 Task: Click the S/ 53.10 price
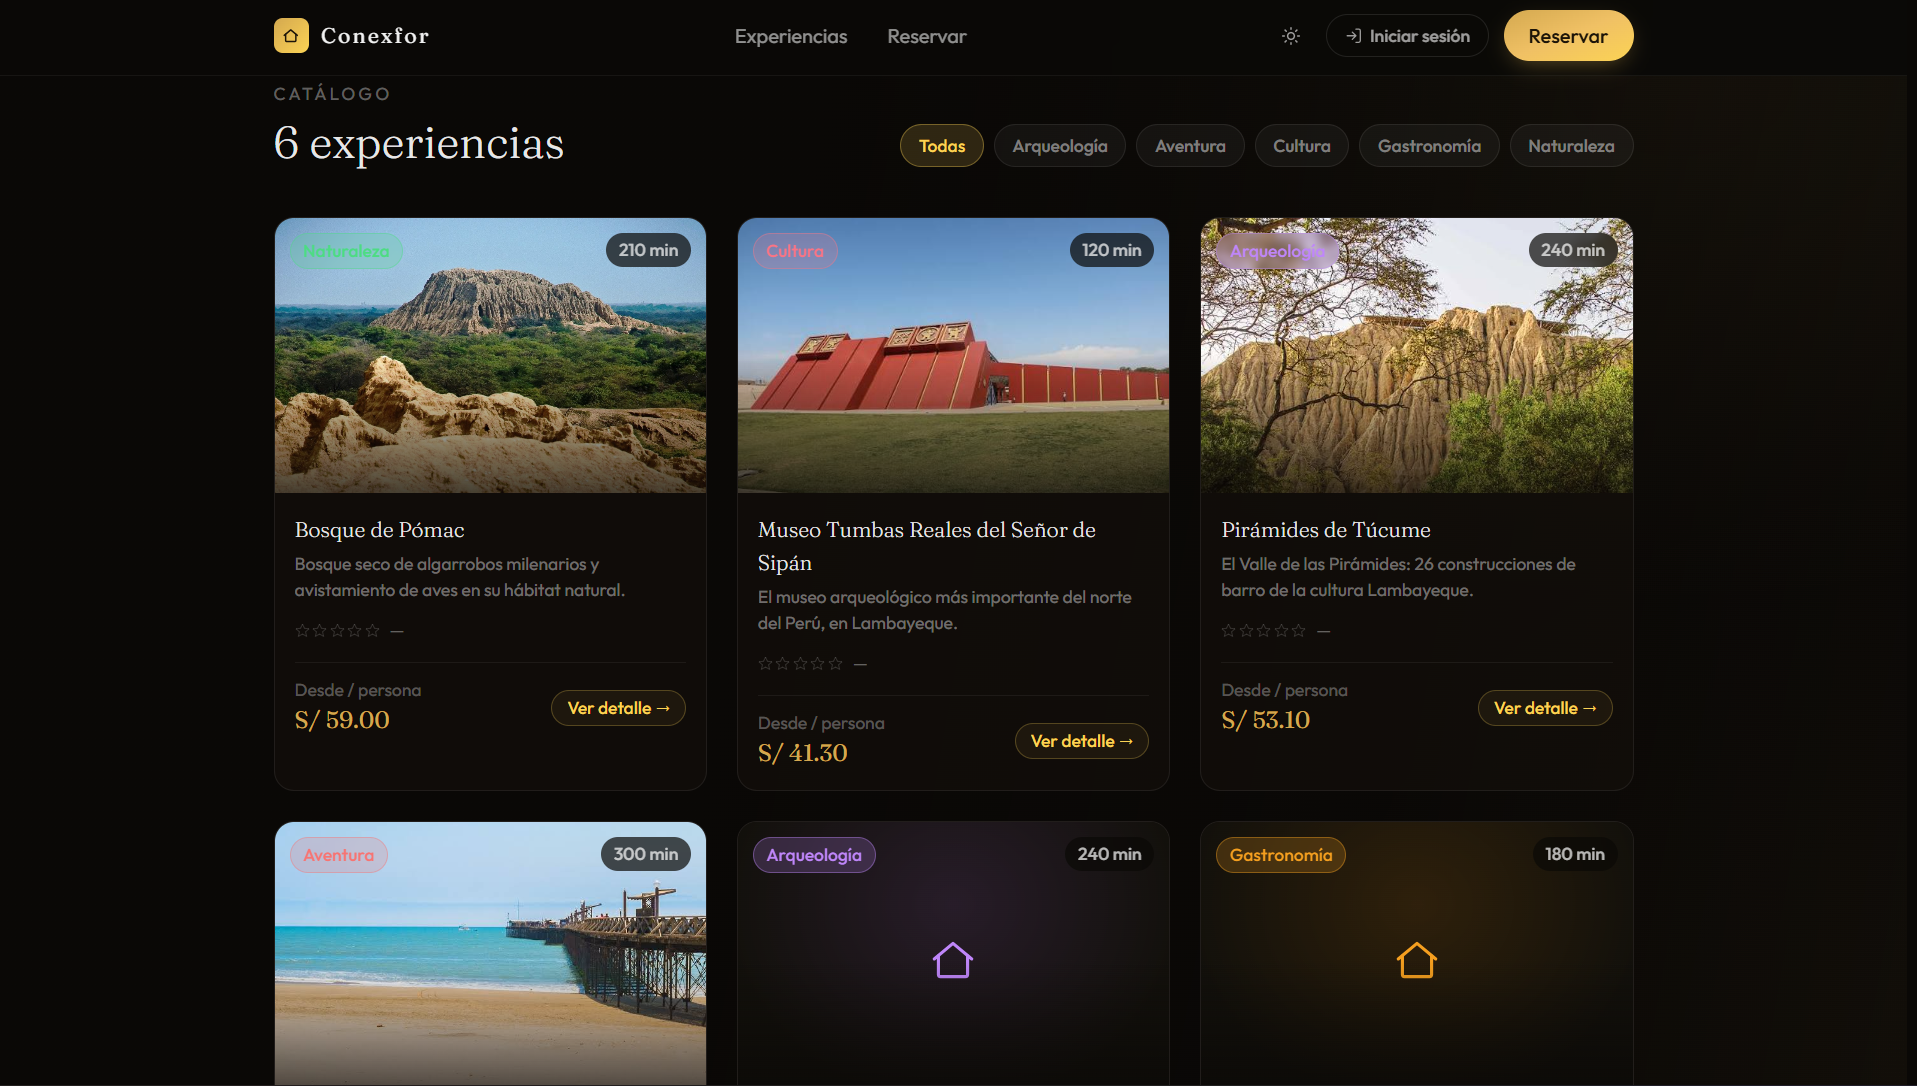[1265, 720]
